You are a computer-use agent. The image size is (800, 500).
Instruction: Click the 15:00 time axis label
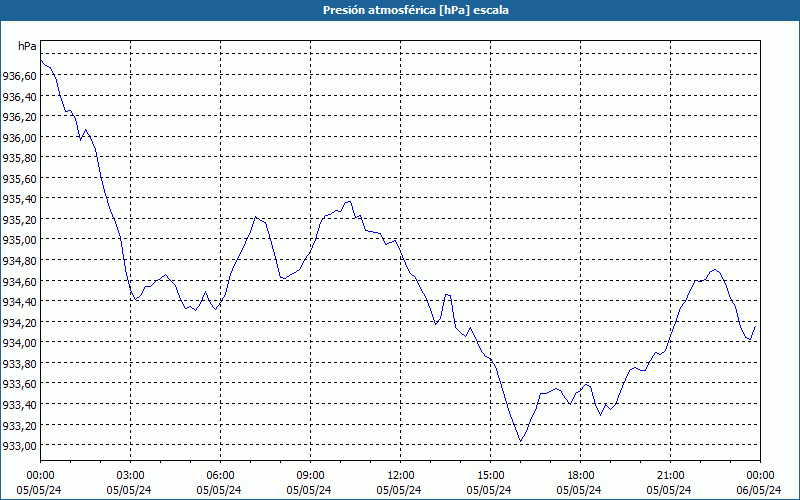490,475
